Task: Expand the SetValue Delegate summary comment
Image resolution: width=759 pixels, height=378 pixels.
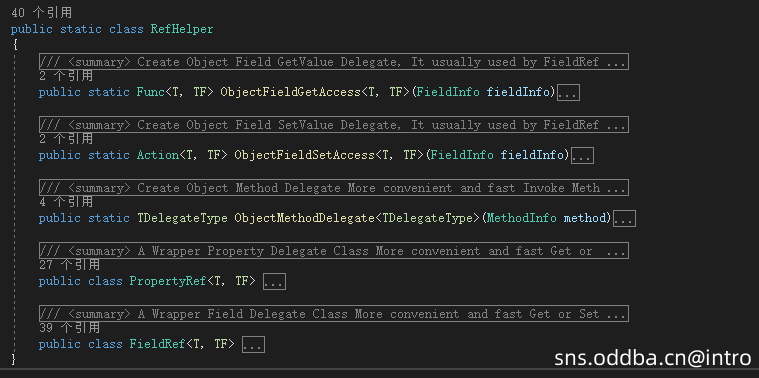Action: coord(334,124)
